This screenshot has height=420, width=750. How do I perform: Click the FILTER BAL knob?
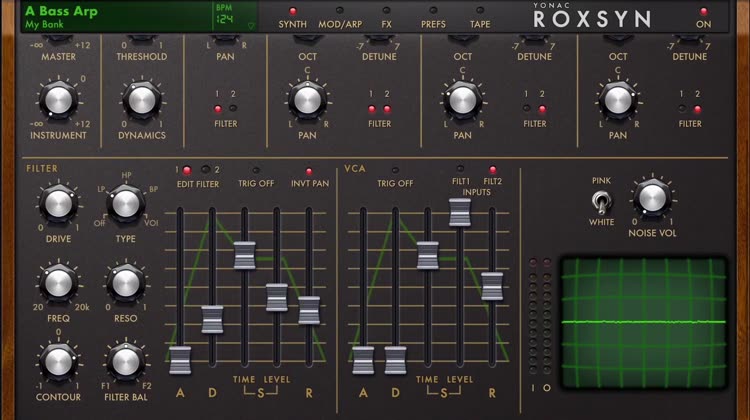click(x=125, y=362)
